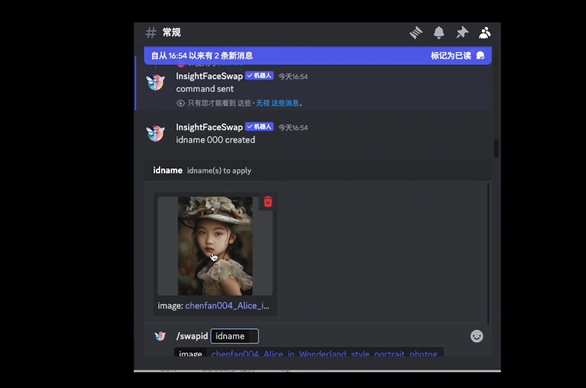Open the chenfan004_Alice_i... image filename link

point(227,306)
